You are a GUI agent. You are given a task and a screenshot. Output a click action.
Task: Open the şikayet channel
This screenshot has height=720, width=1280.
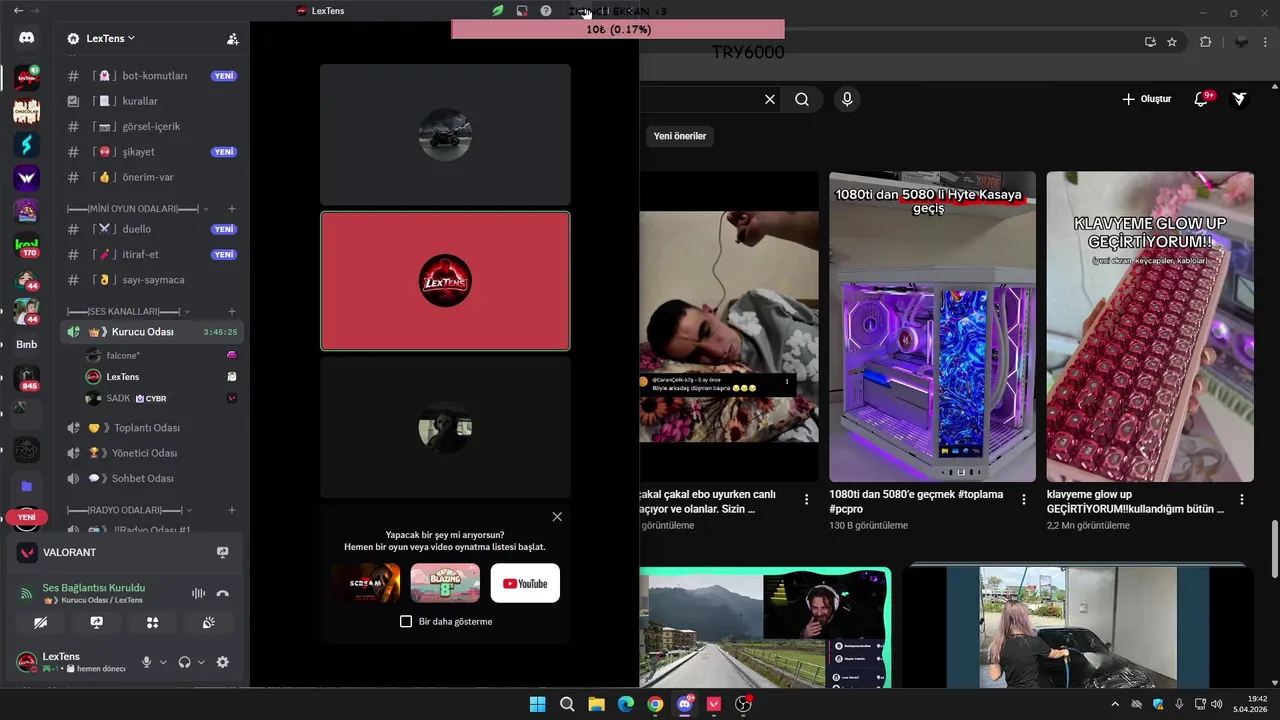tap(152, 152)
